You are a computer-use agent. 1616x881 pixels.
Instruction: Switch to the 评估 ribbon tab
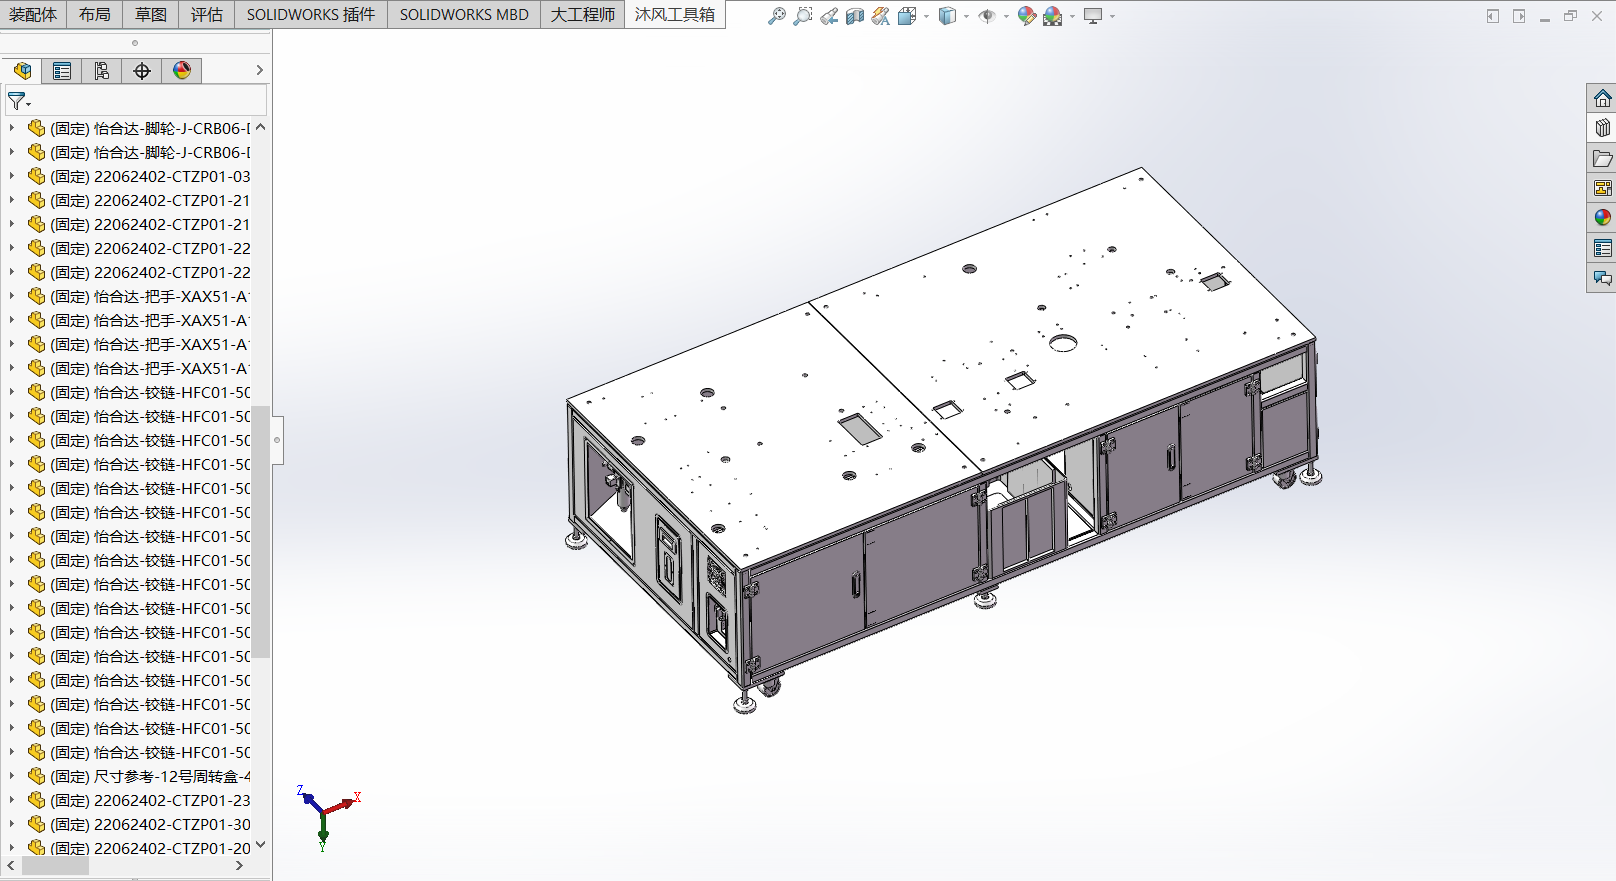click(207, 14)
